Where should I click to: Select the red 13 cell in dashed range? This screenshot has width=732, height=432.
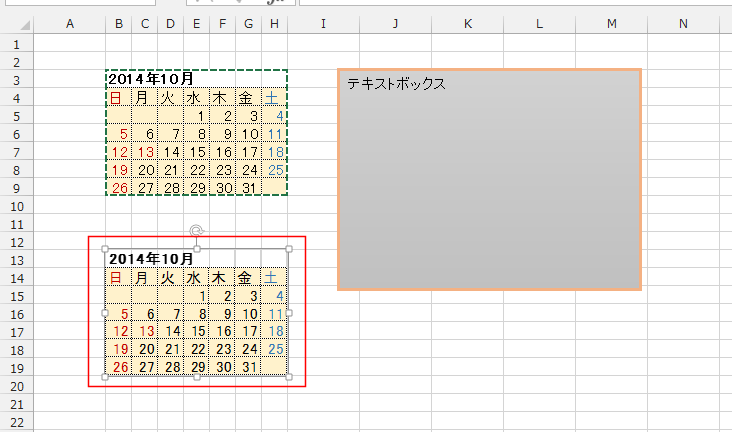(145, 151)
